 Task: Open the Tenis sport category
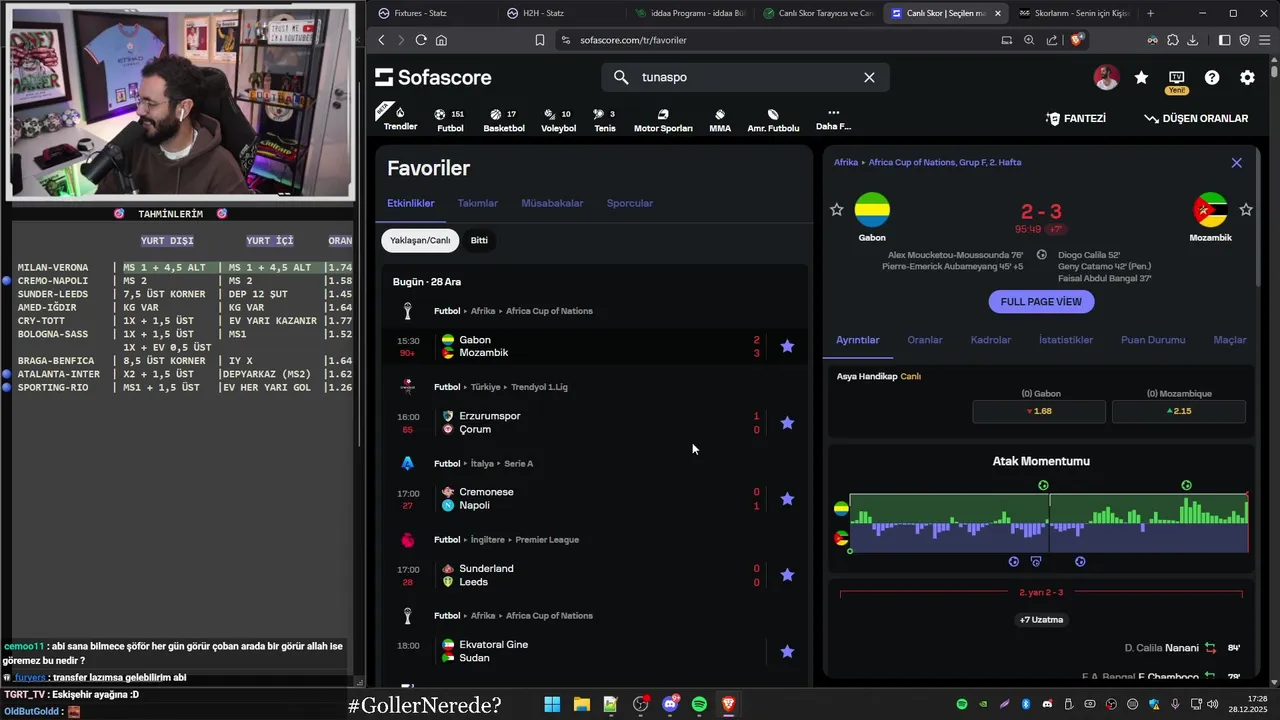tap(605, 120)
